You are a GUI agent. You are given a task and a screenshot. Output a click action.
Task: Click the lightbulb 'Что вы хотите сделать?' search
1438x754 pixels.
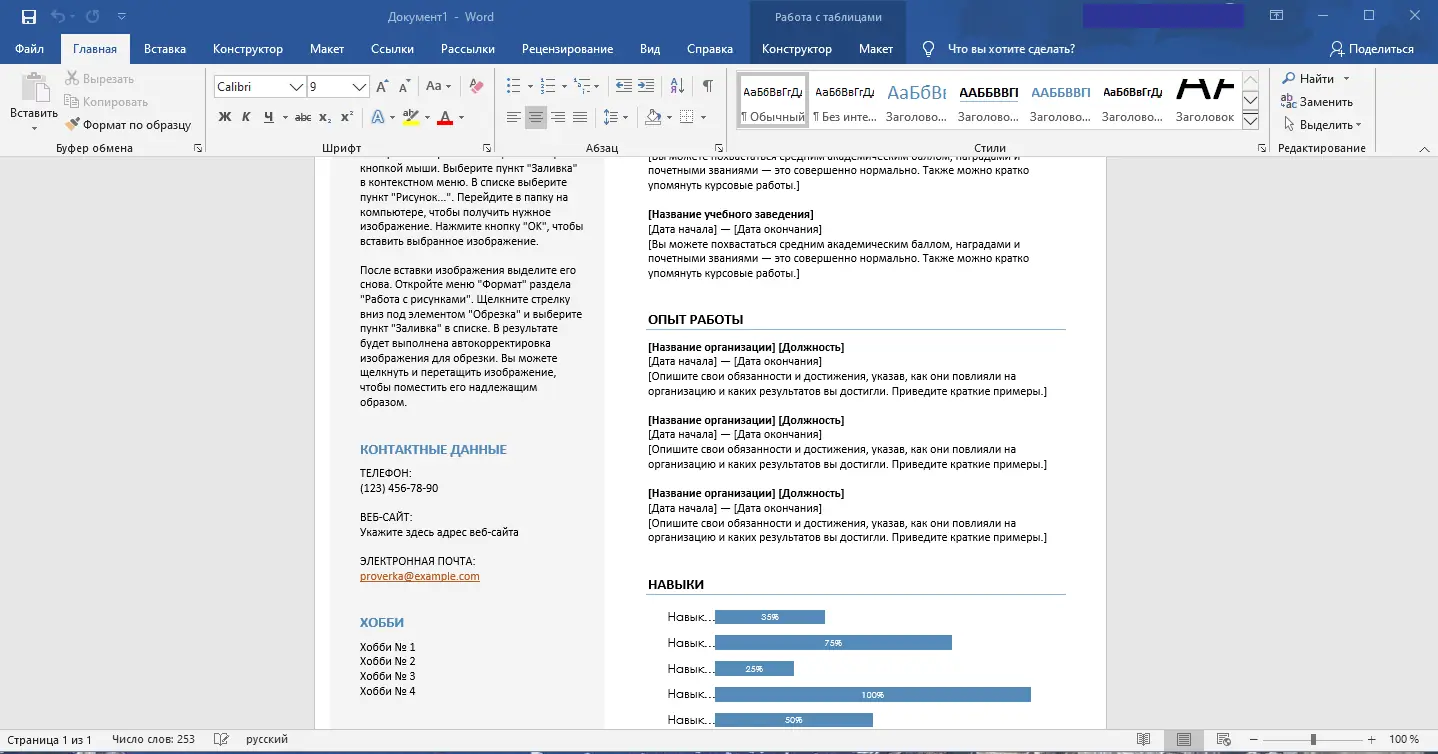[998, 49]
